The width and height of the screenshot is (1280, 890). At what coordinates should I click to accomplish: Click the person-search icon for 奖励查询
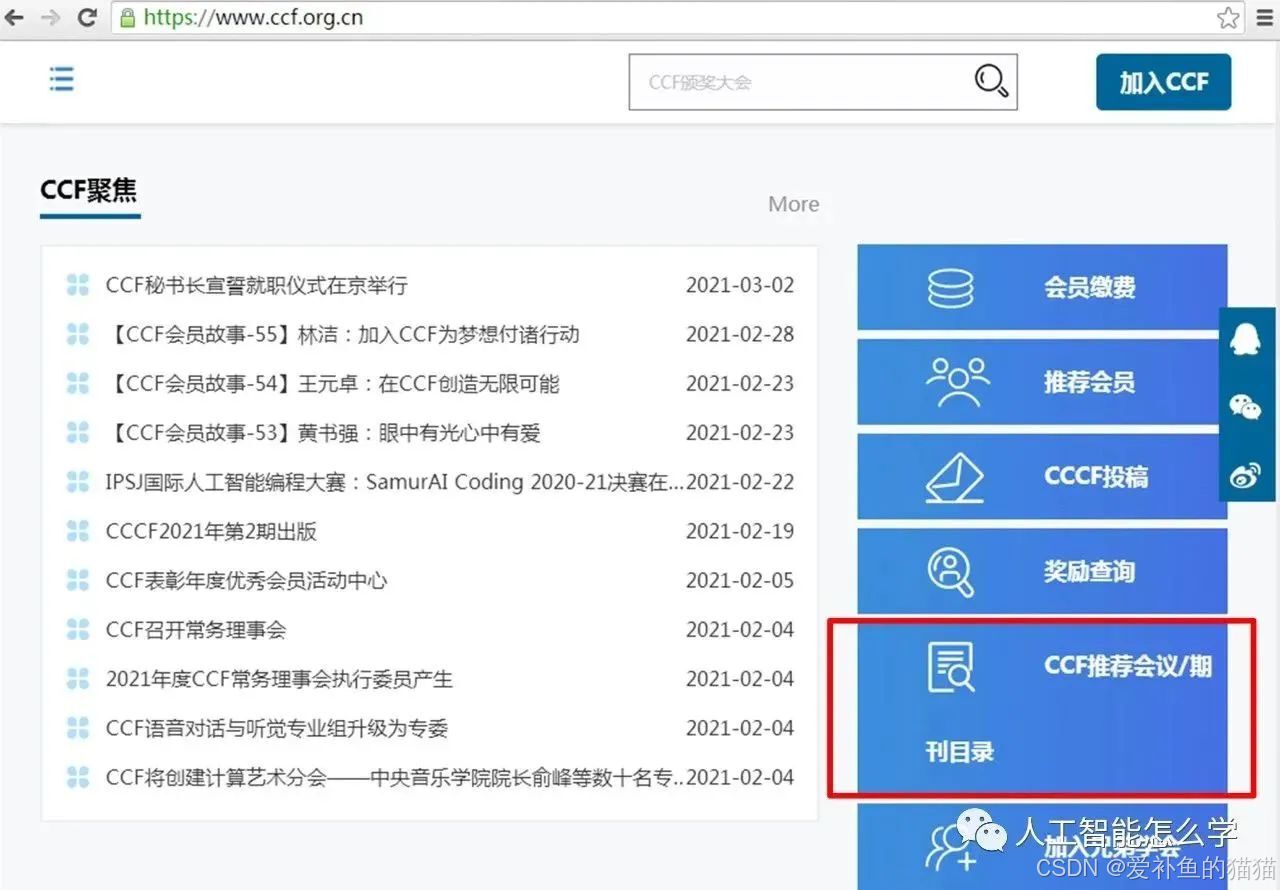pyautogui.click(x=951, y=572)
